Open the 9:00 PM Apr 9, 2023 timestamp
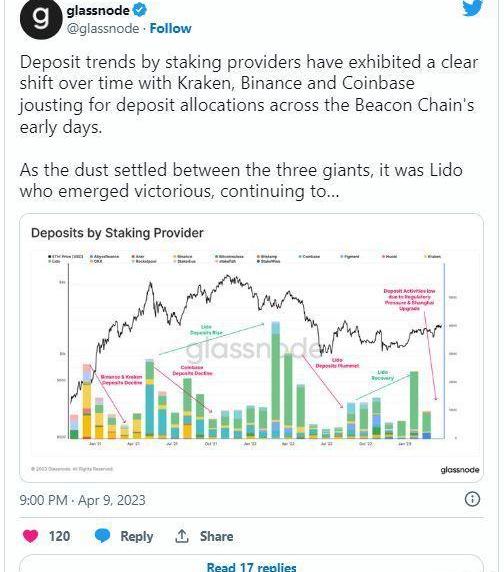 tap(83, 500)
